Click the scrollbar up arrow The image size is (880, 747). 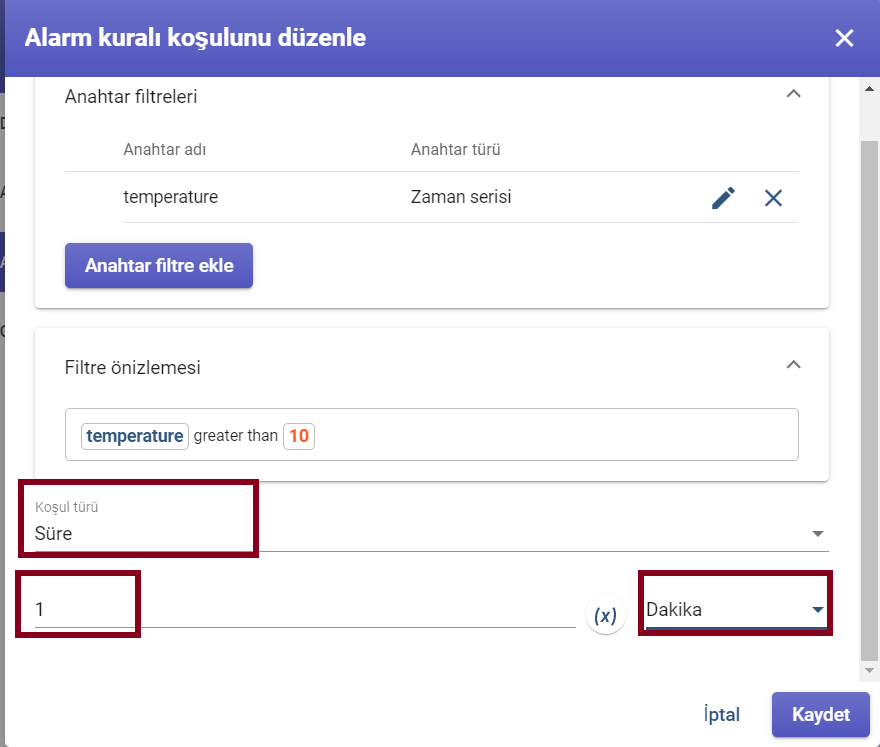[x=869, y=89]
